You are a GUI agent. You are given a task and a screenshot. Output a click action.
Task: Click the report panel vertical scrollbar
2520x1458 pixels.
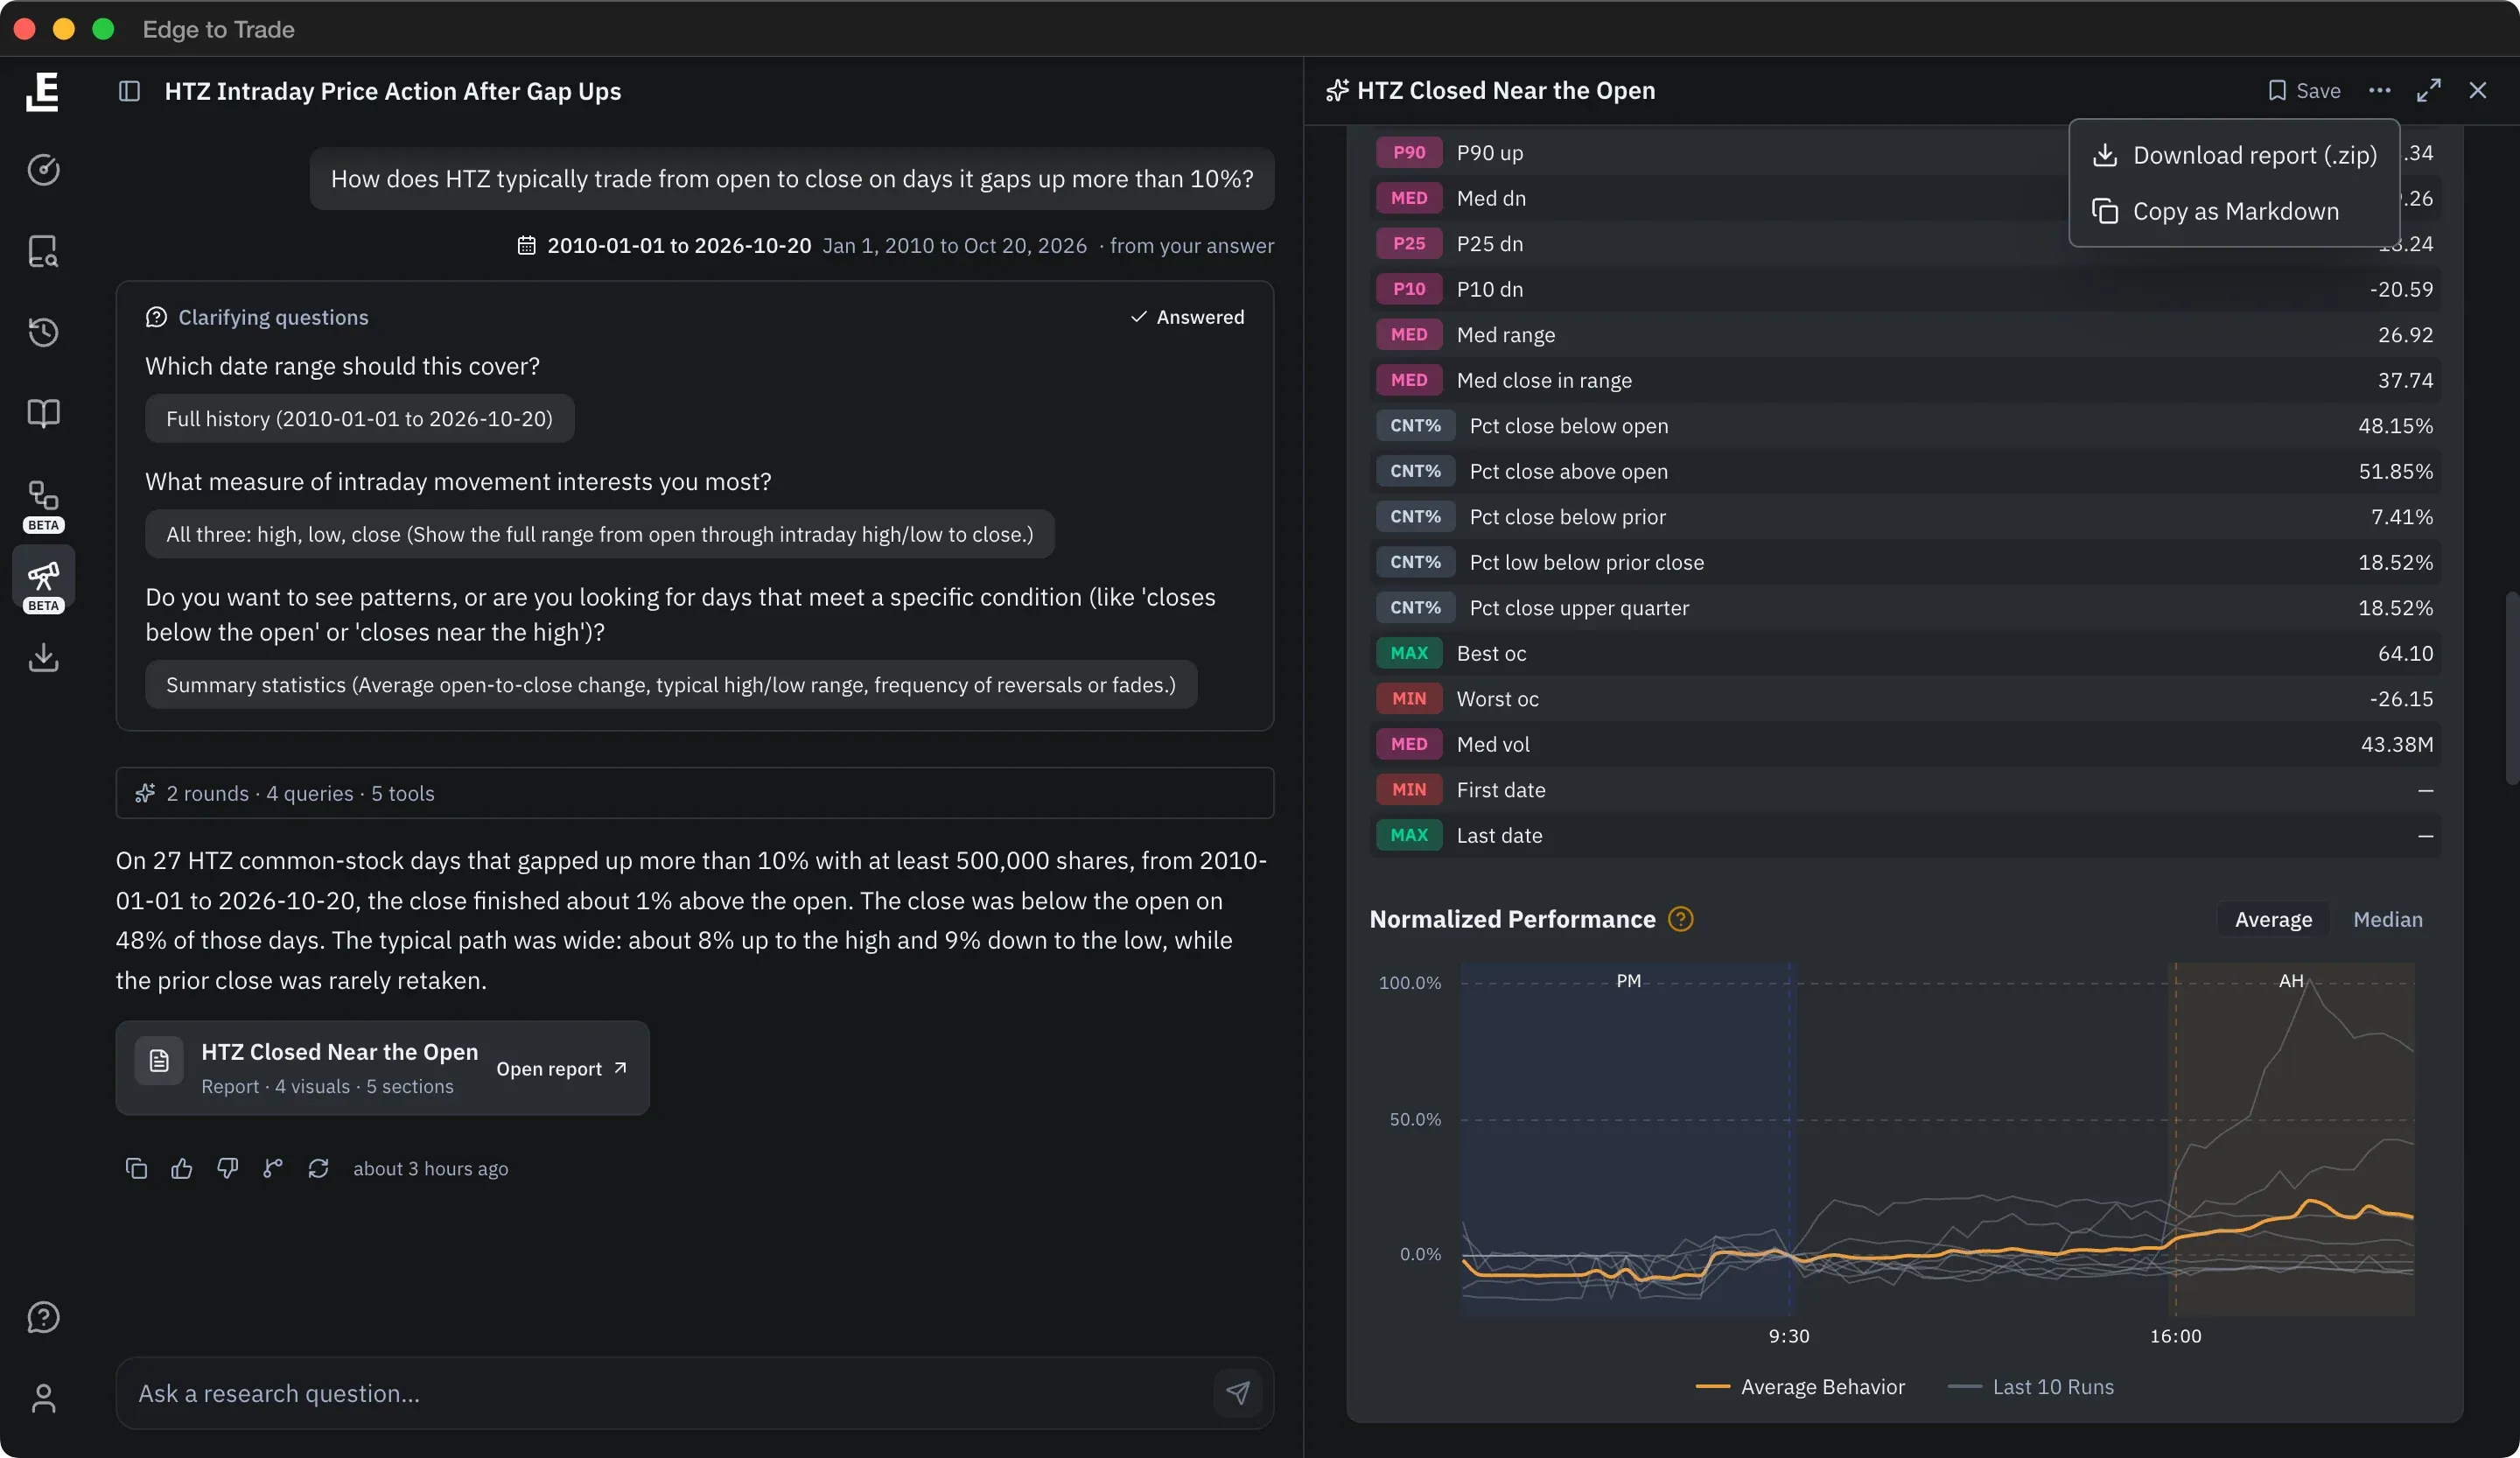coord(2512,688)
